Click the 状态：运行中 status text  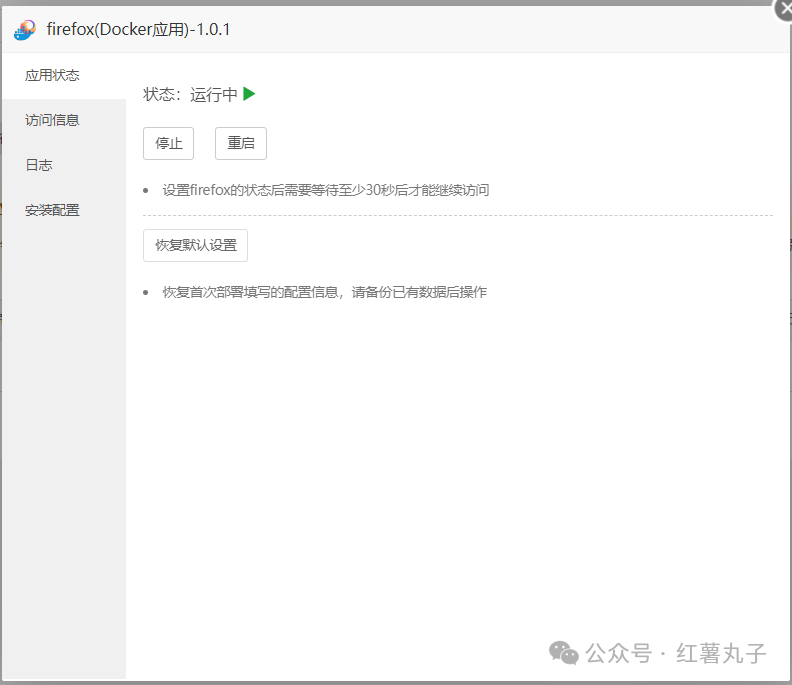pos(190,95)
